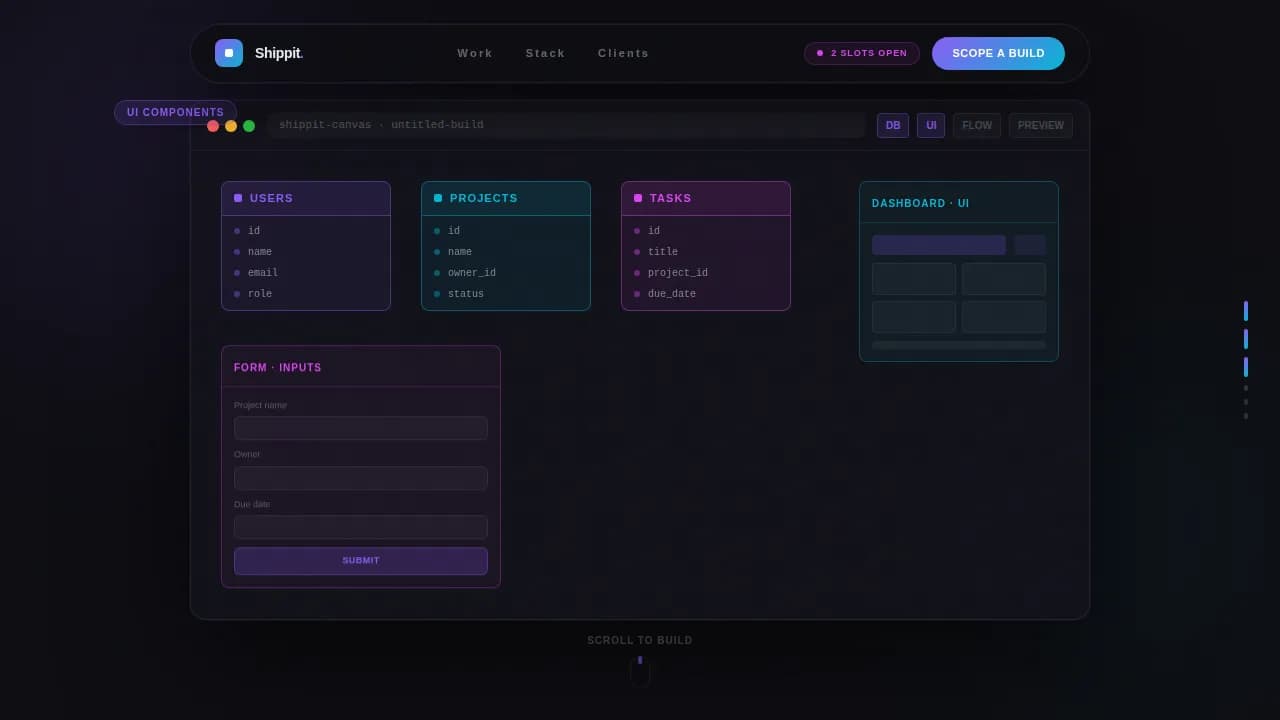This screenshot has width=1280, height=720.
Task: Click the green dot on the canvas window
Action: [249, 126]
